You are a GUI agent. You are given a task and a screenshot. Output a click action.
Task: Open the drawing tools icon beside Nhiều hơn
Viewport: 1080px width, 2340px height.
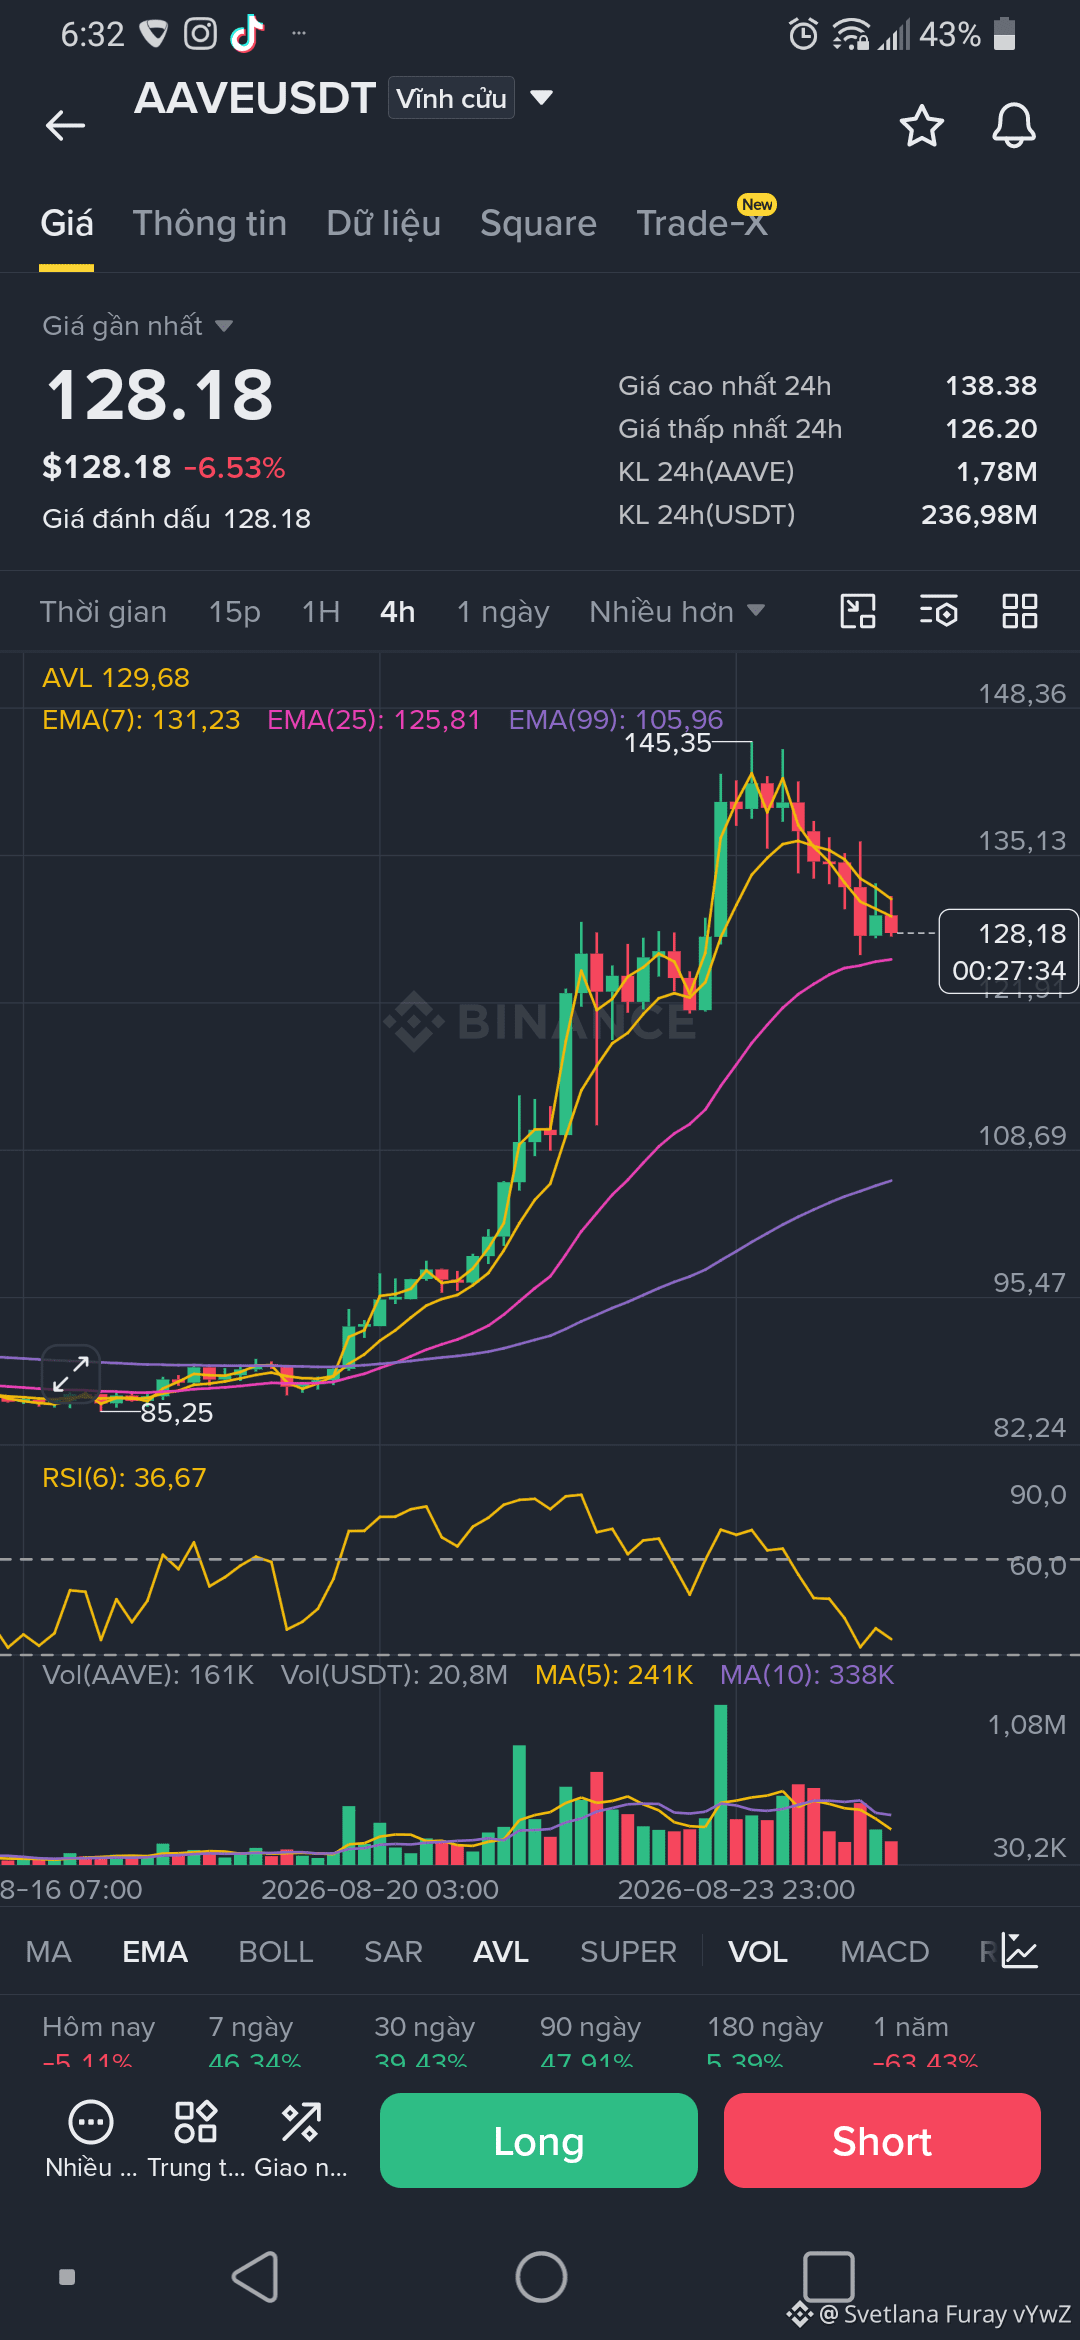click(x=858, y=611)
